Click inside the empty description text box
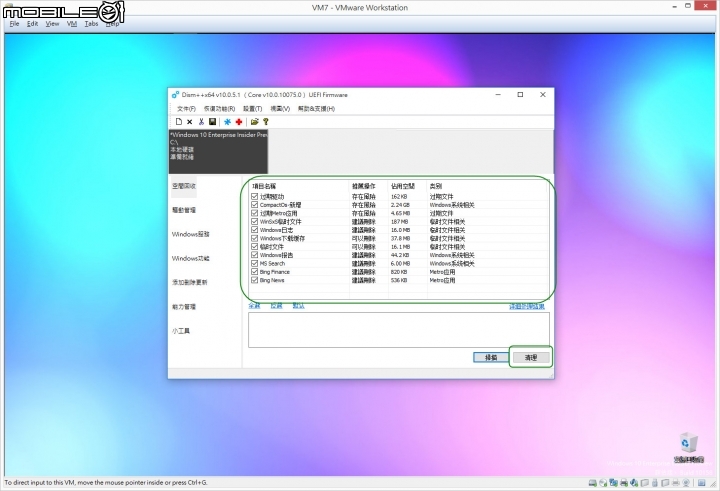 399,330
